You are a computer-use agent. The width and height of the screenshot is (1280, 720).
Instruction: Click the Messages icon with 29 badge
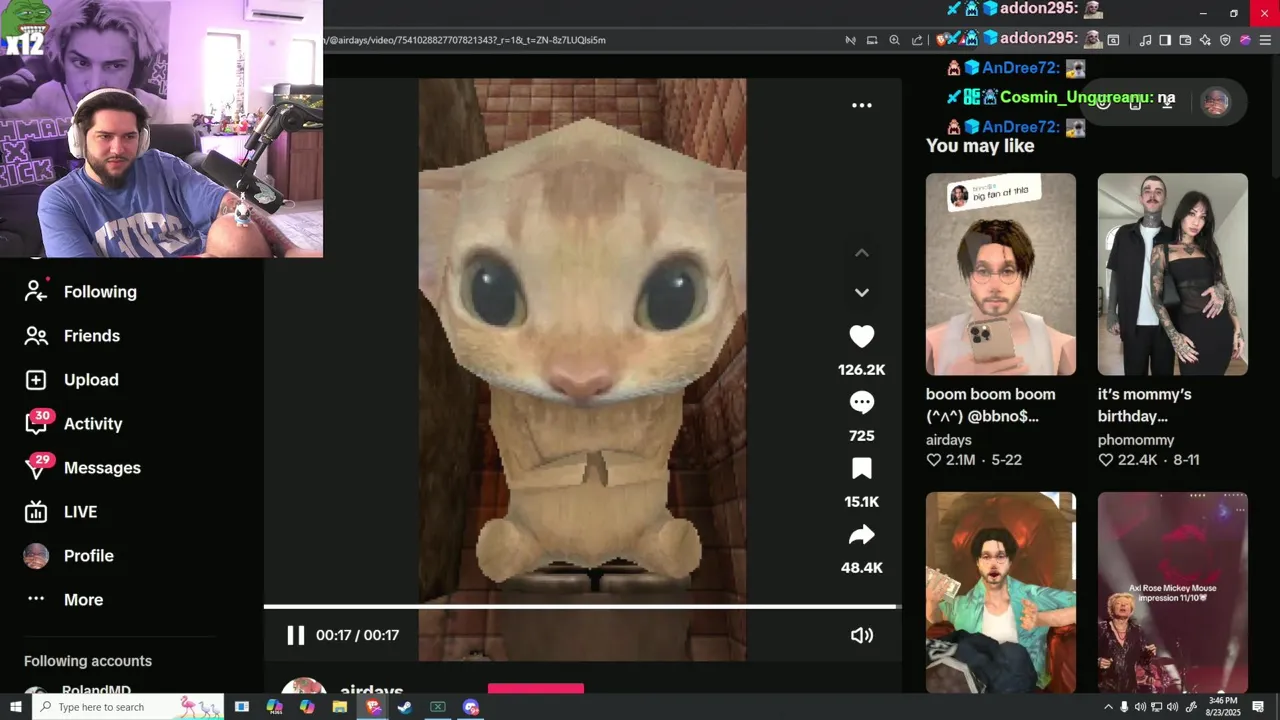pos(36,467)
